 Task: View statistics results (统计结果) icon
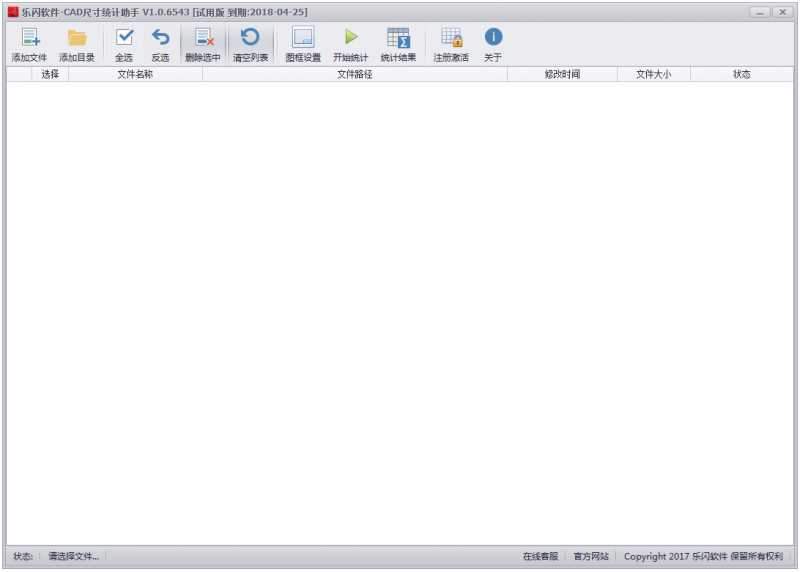[x=398, y=39]
